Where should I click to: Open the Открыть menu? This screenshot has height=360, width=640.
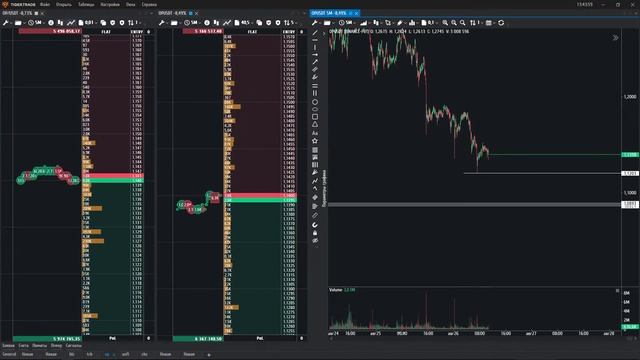[x=64, y=4]
